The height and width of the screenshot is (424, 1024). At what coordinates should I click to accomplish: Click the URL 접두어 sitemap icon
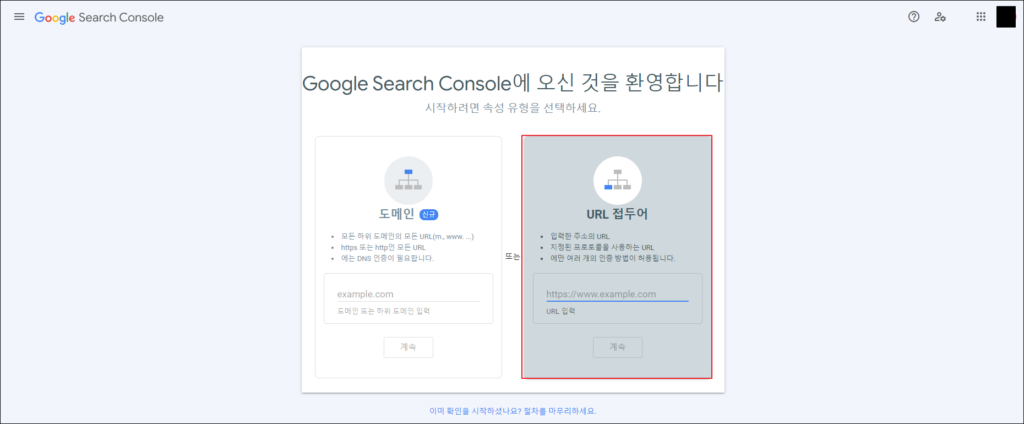(617, 180)
